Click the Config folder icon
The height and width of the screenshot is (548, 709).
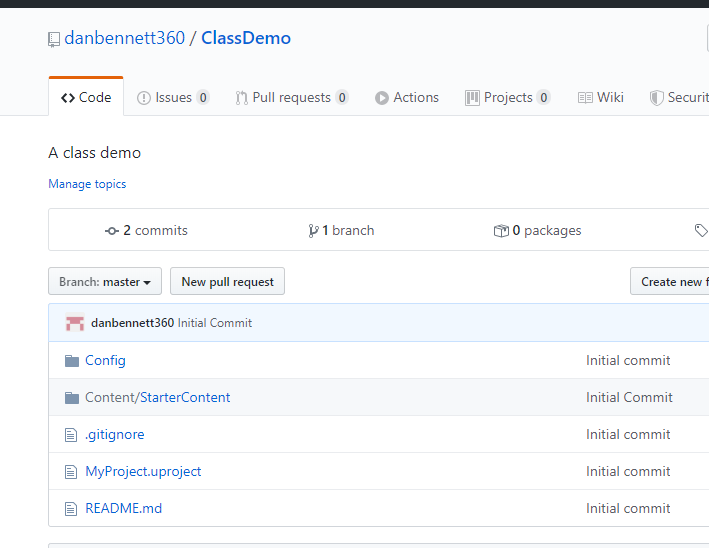coord(71,360)
